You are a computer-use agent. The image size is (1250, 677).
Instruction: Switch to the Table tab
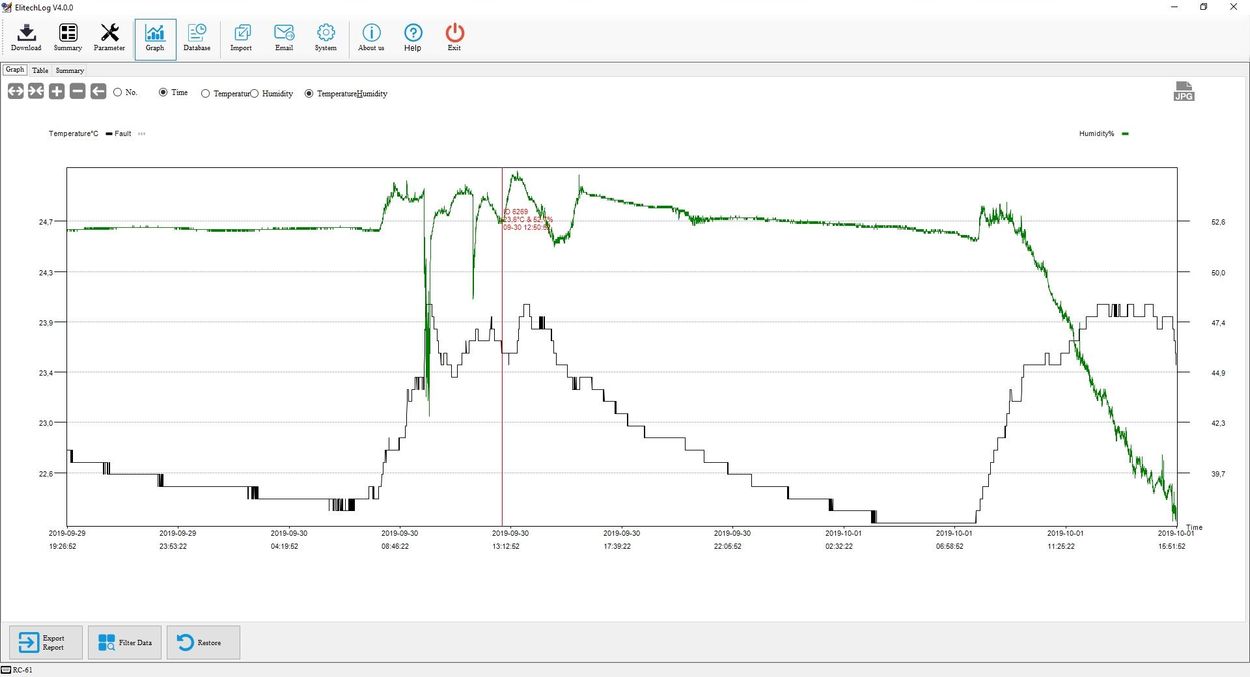40,70
